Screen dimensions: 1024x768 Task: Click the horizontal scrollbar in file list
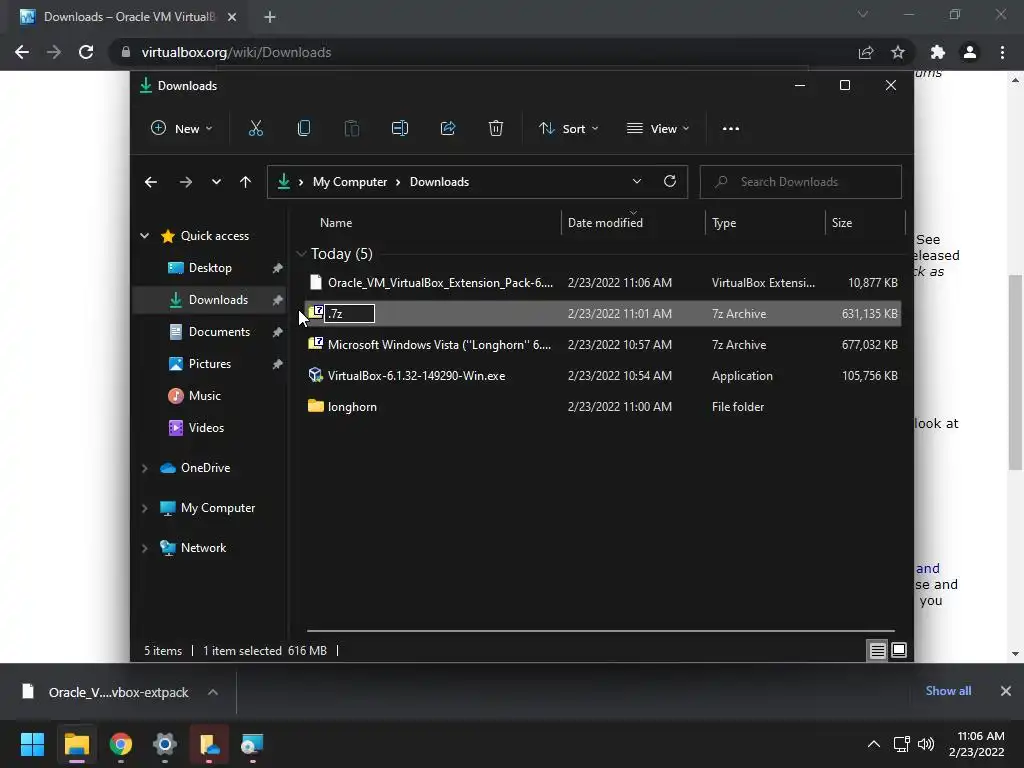pyautogui.click(x=601, y=631)
